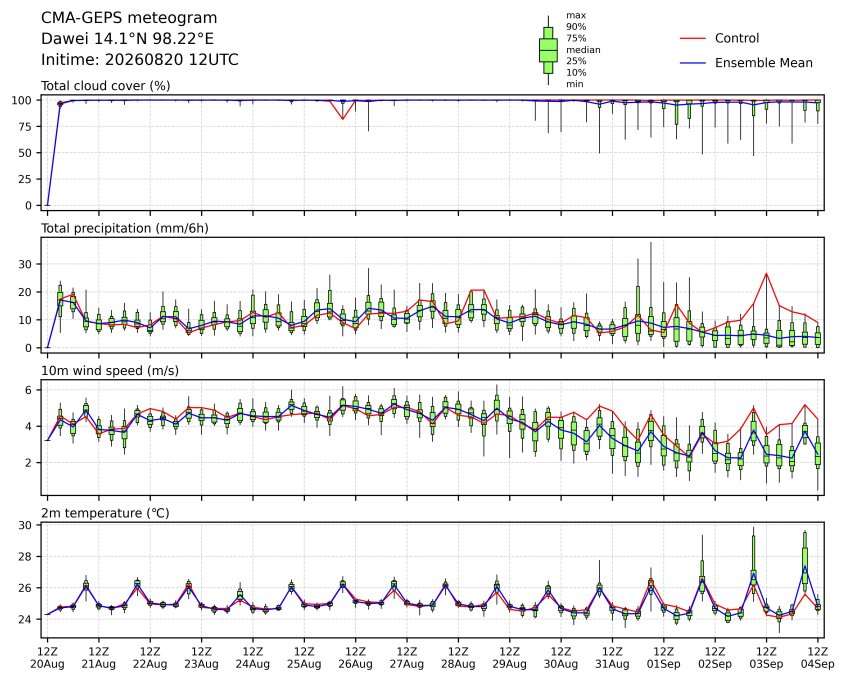Click the red precipitation peak near 03Sep
This screenshot has width=846, height=681.
(x=766, y=274)
